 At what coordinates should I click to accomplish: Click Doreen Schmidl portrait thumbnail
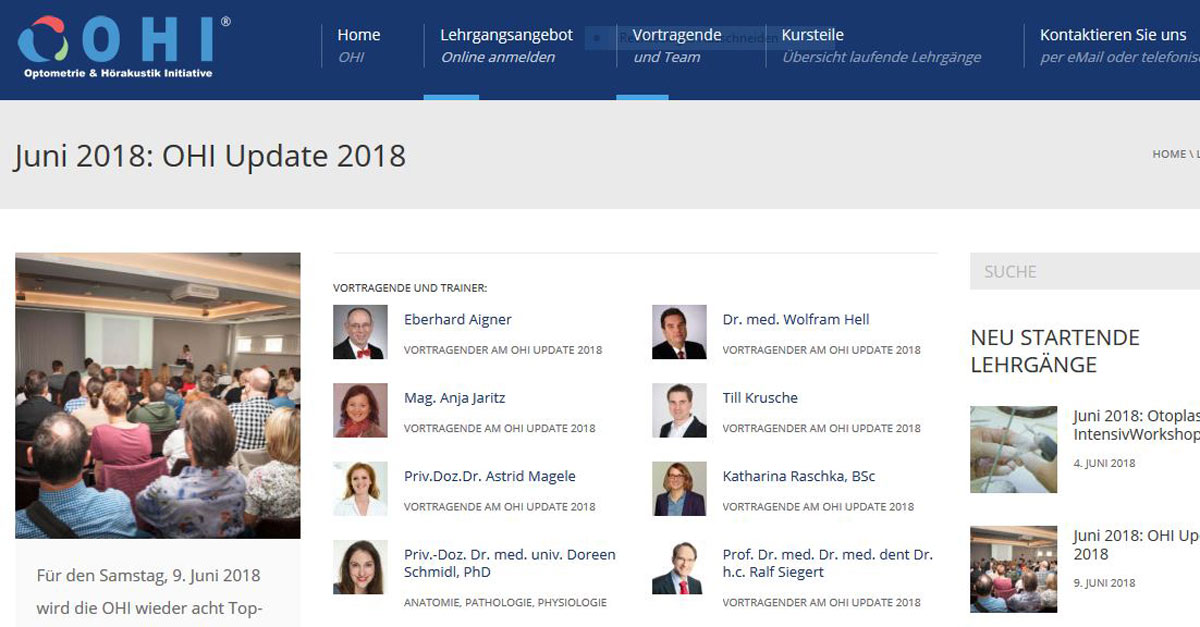click(360, 567)
